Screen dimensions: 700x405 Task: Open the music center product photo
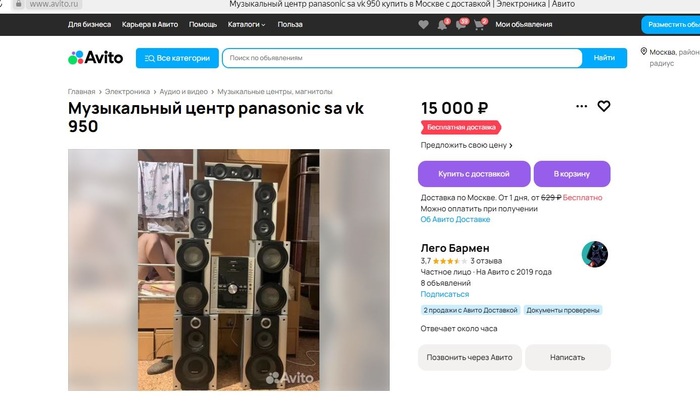point(229,270)
